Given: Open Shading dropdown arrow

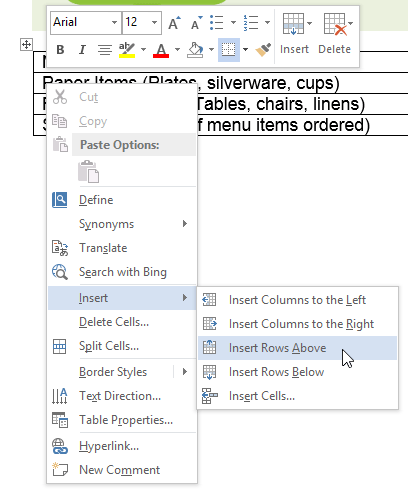Looking at the screenshot, I should [x=211, y=50].
